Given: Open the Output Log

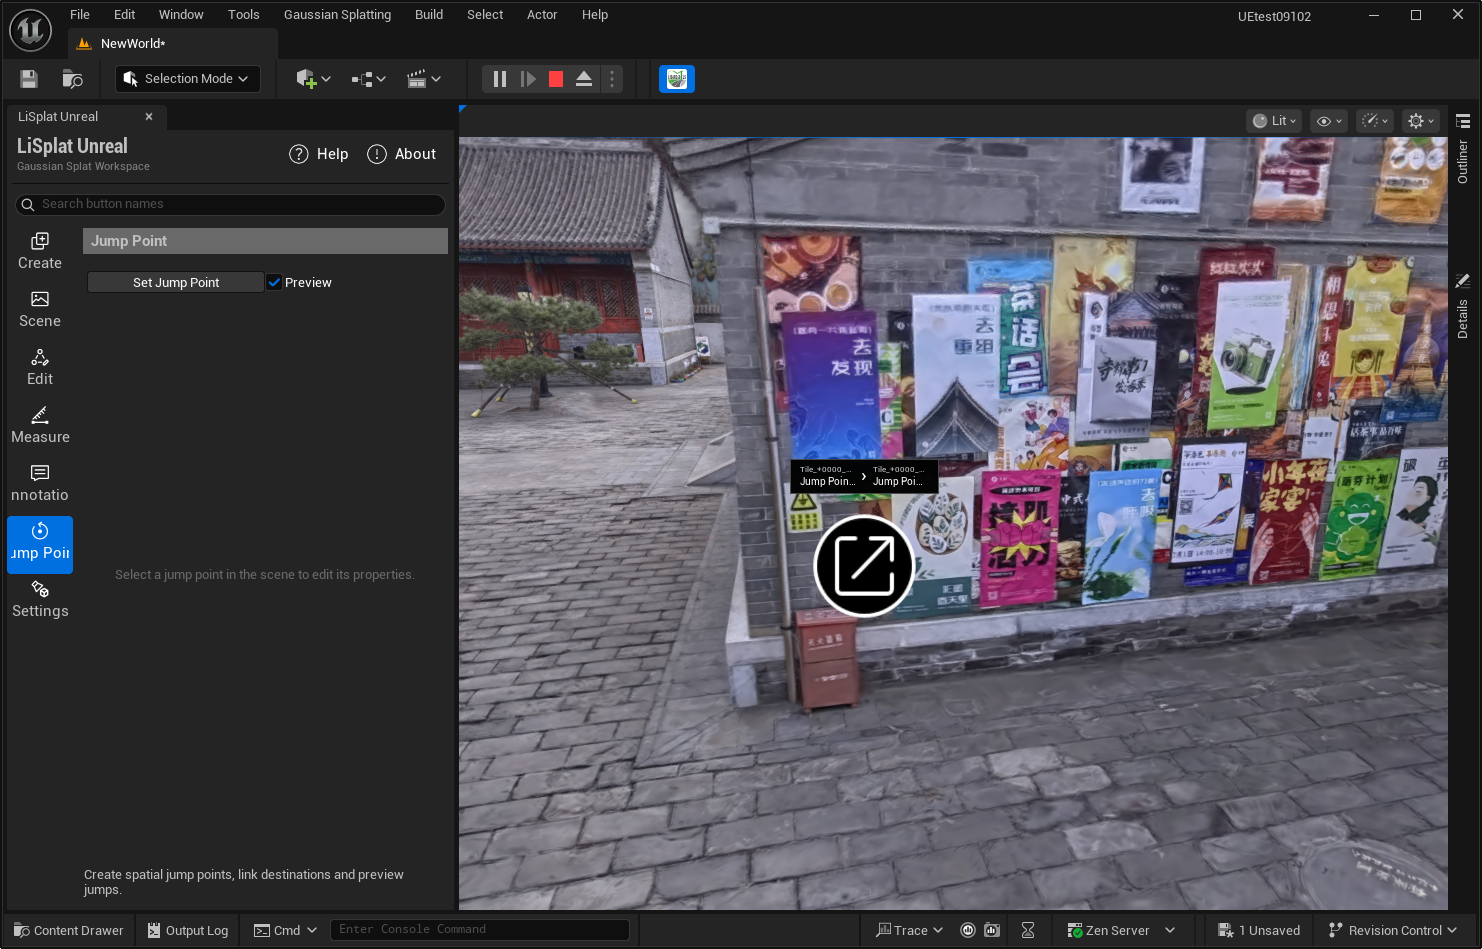Looking at the screenshot, I should coord(187,930).
